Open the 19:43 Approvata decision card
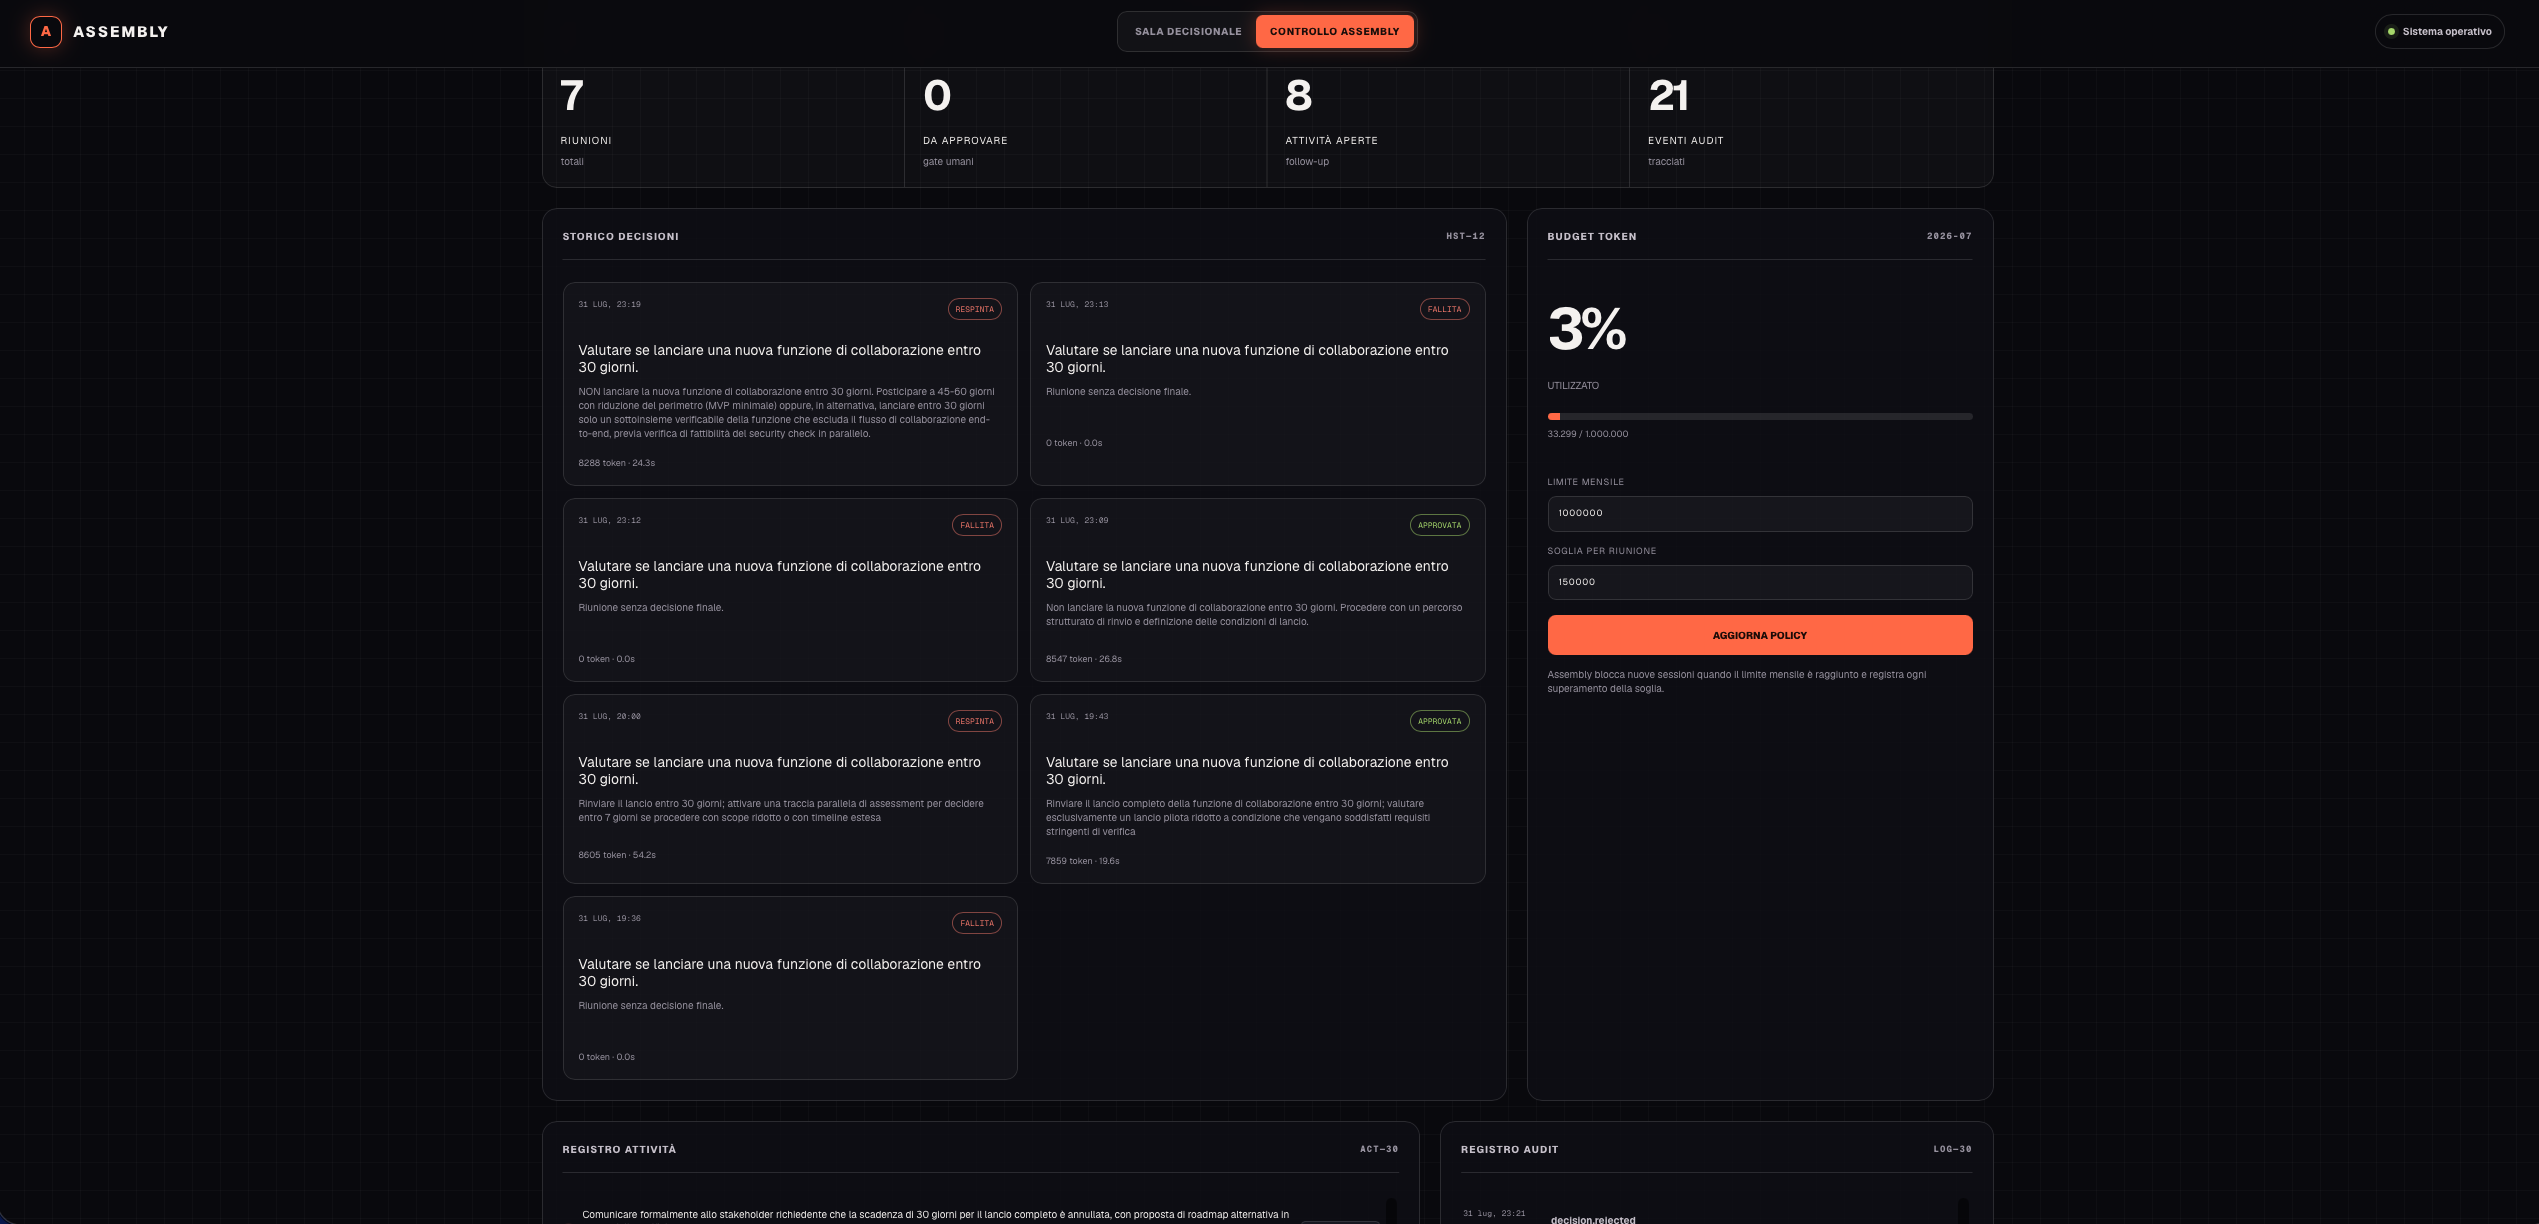The width and height of the screenshot is (2539, 1224). (x=1257, y=789)
